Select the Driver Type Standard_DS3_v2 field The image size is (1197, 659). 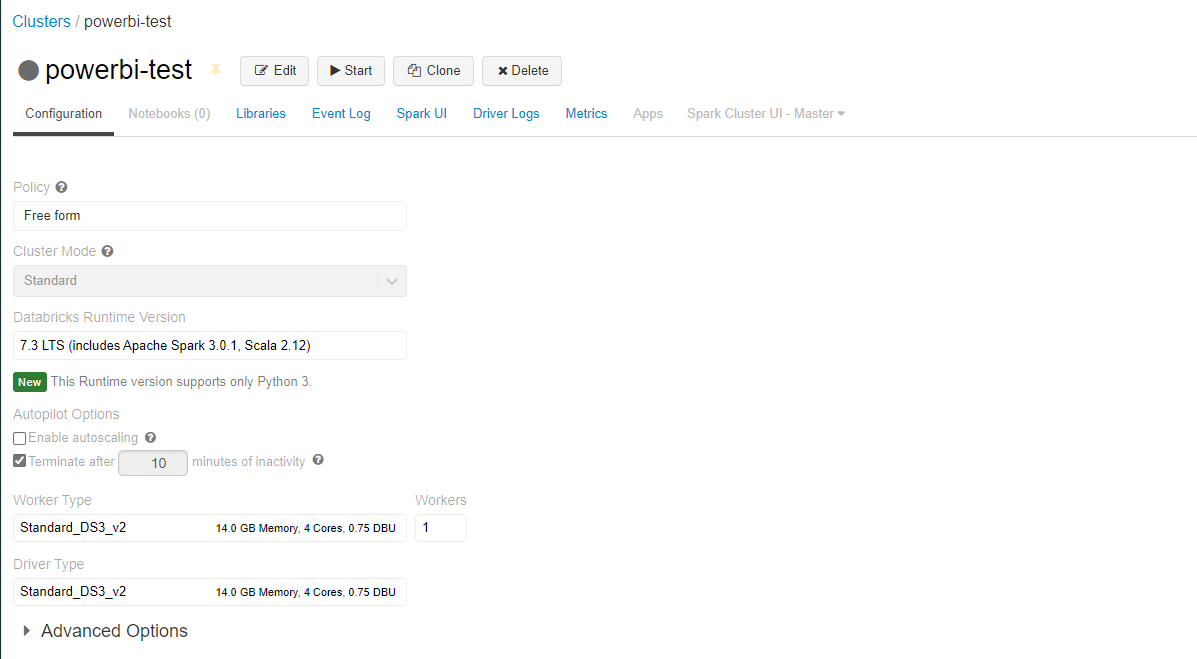click(x=210, y=592)
